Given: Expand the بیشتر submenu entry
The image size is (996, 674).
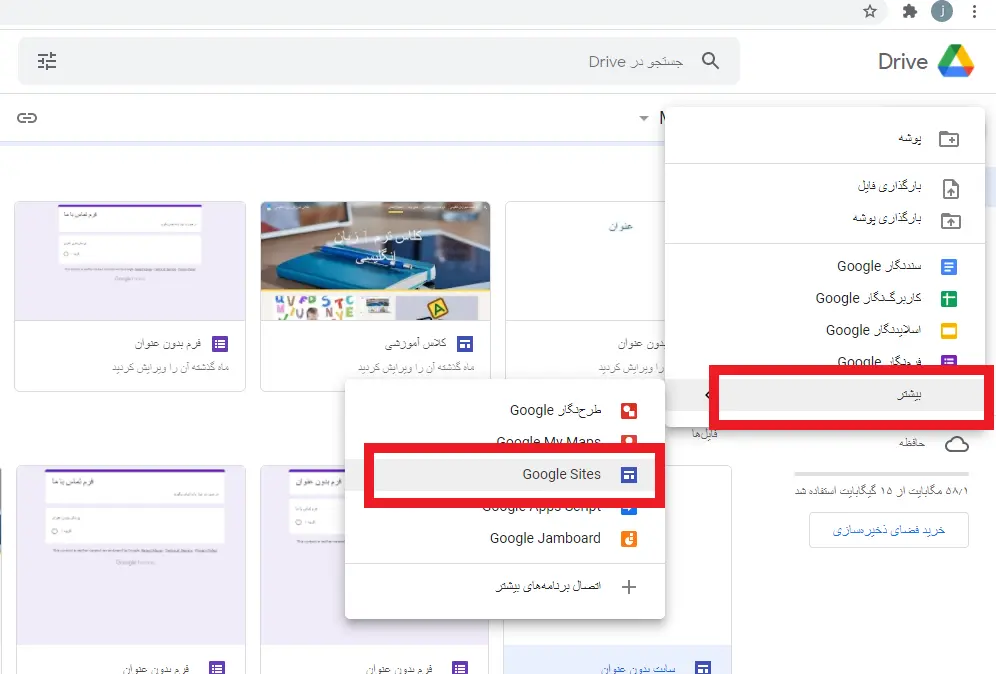Looking at the screenshot, I should pyautogui.click(x=850, y=395).
